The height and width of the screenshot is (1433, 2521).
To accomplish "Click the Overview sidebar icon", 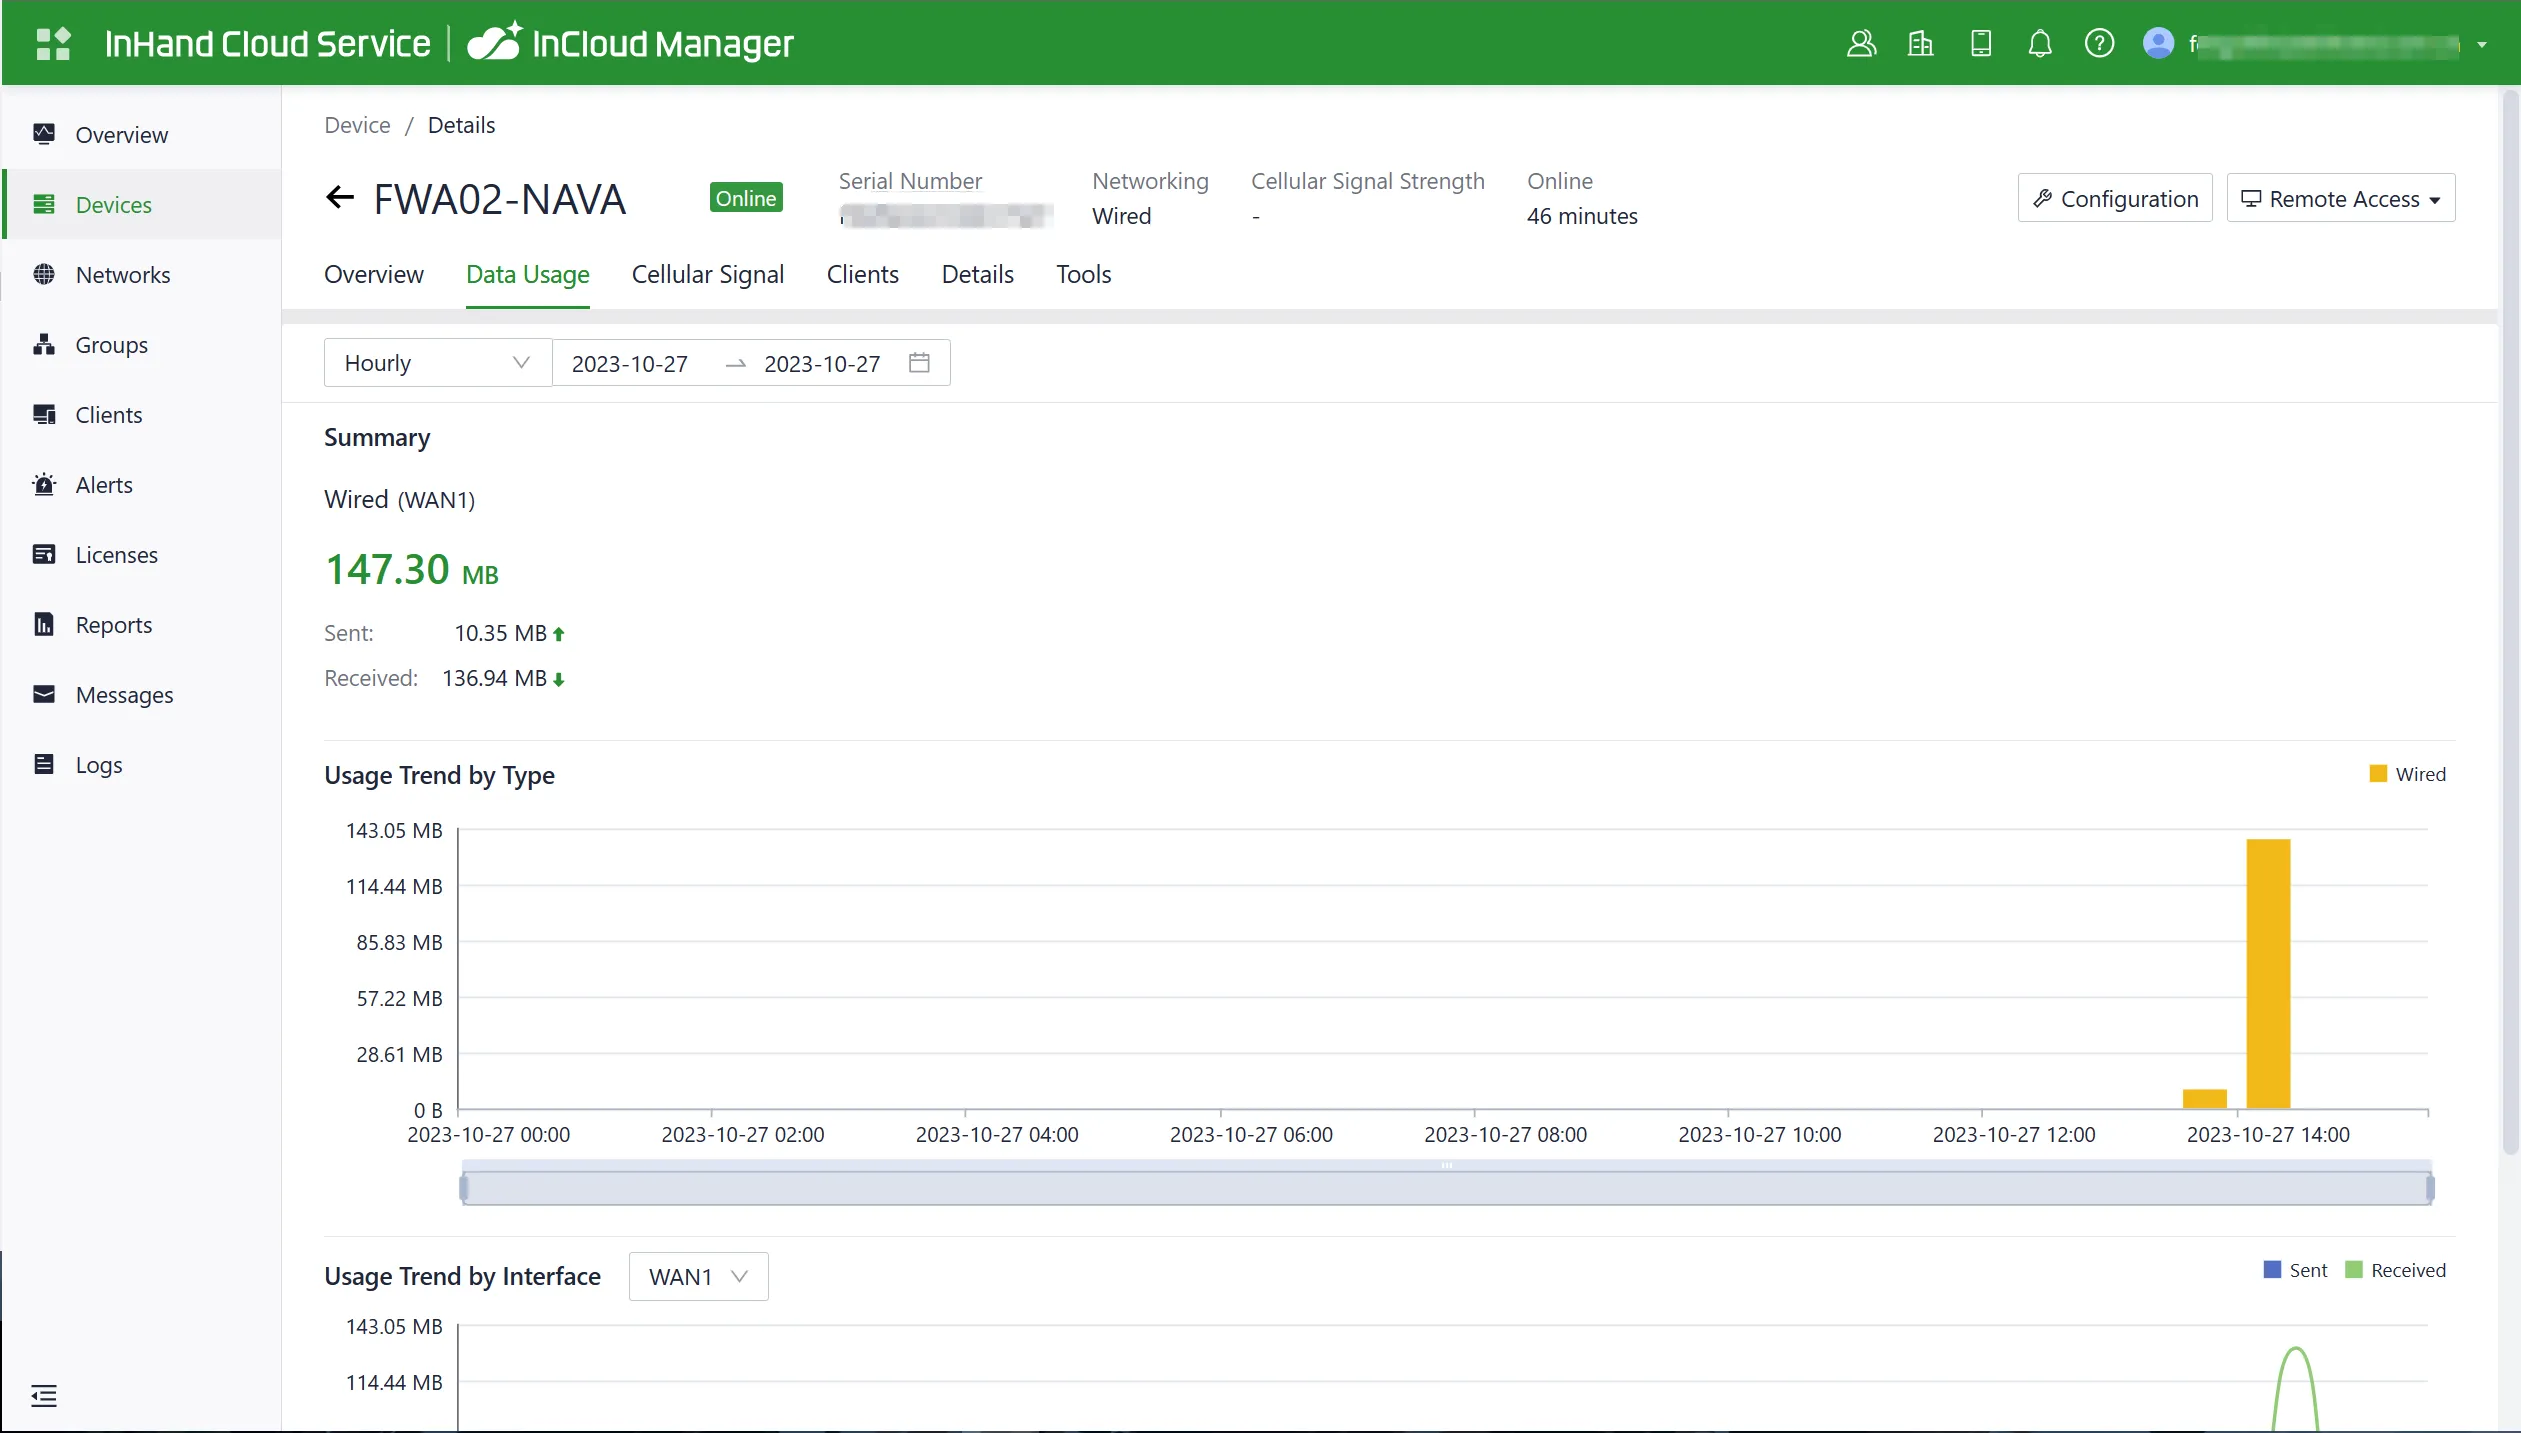I will 44,134.
